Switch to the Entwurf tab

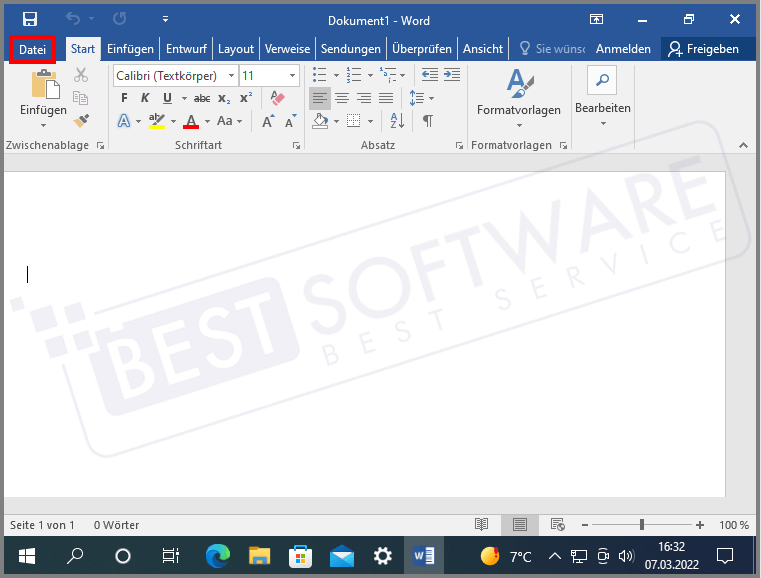[x=186, y=49]
